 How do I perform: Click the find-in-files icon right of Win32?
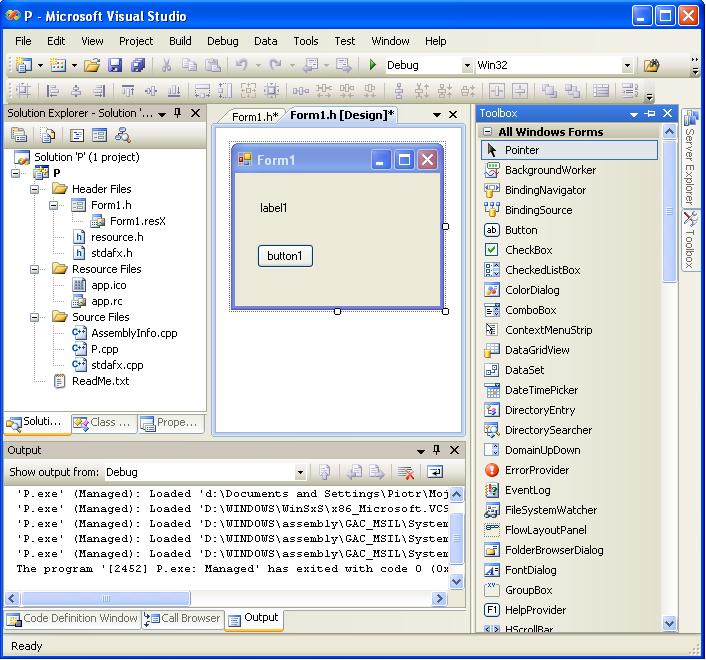(x=651, y=65)
